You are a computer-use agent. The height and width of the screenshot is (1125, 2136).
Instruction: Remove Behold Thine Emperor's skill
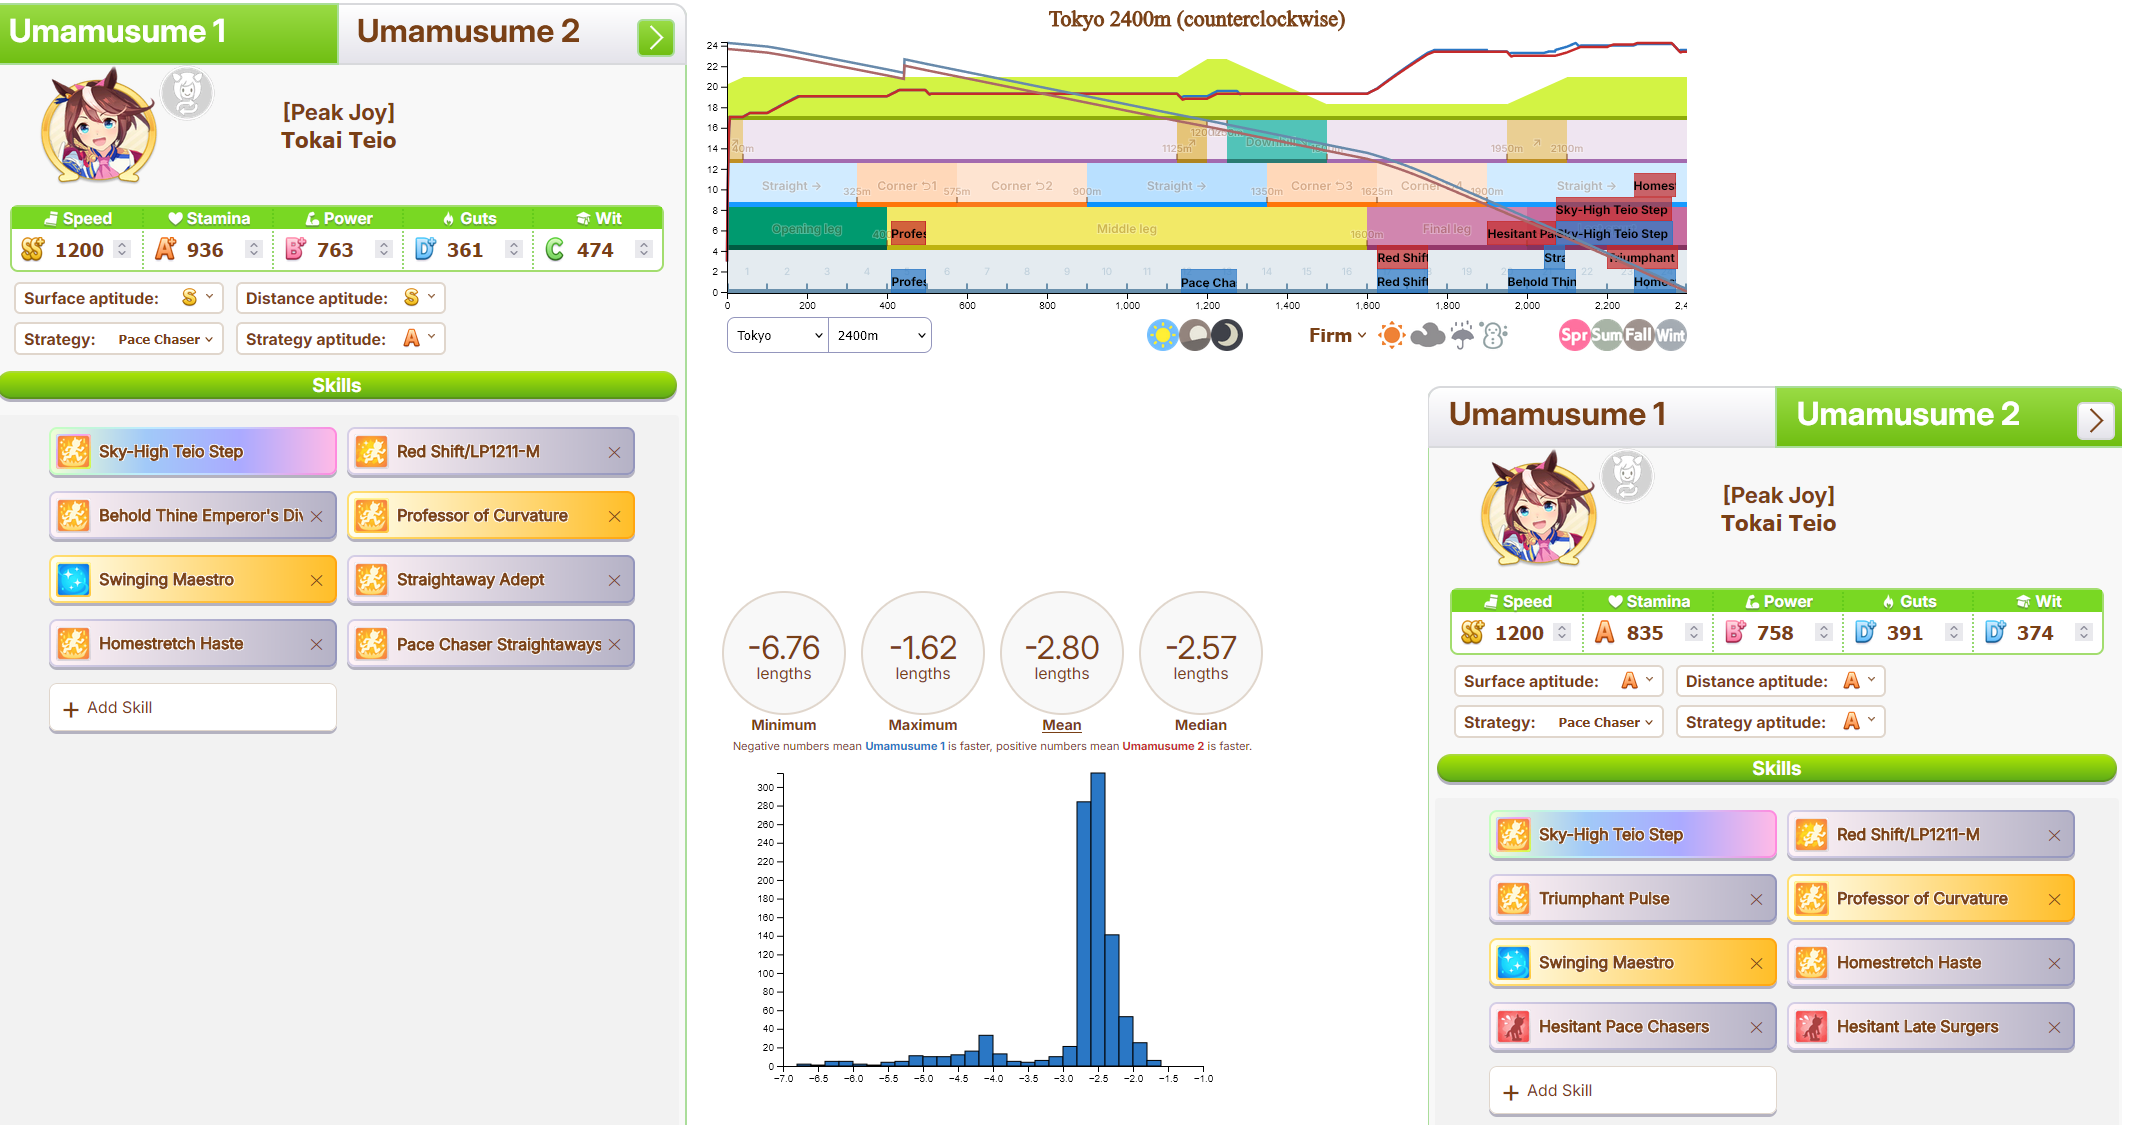click(316, 516)
